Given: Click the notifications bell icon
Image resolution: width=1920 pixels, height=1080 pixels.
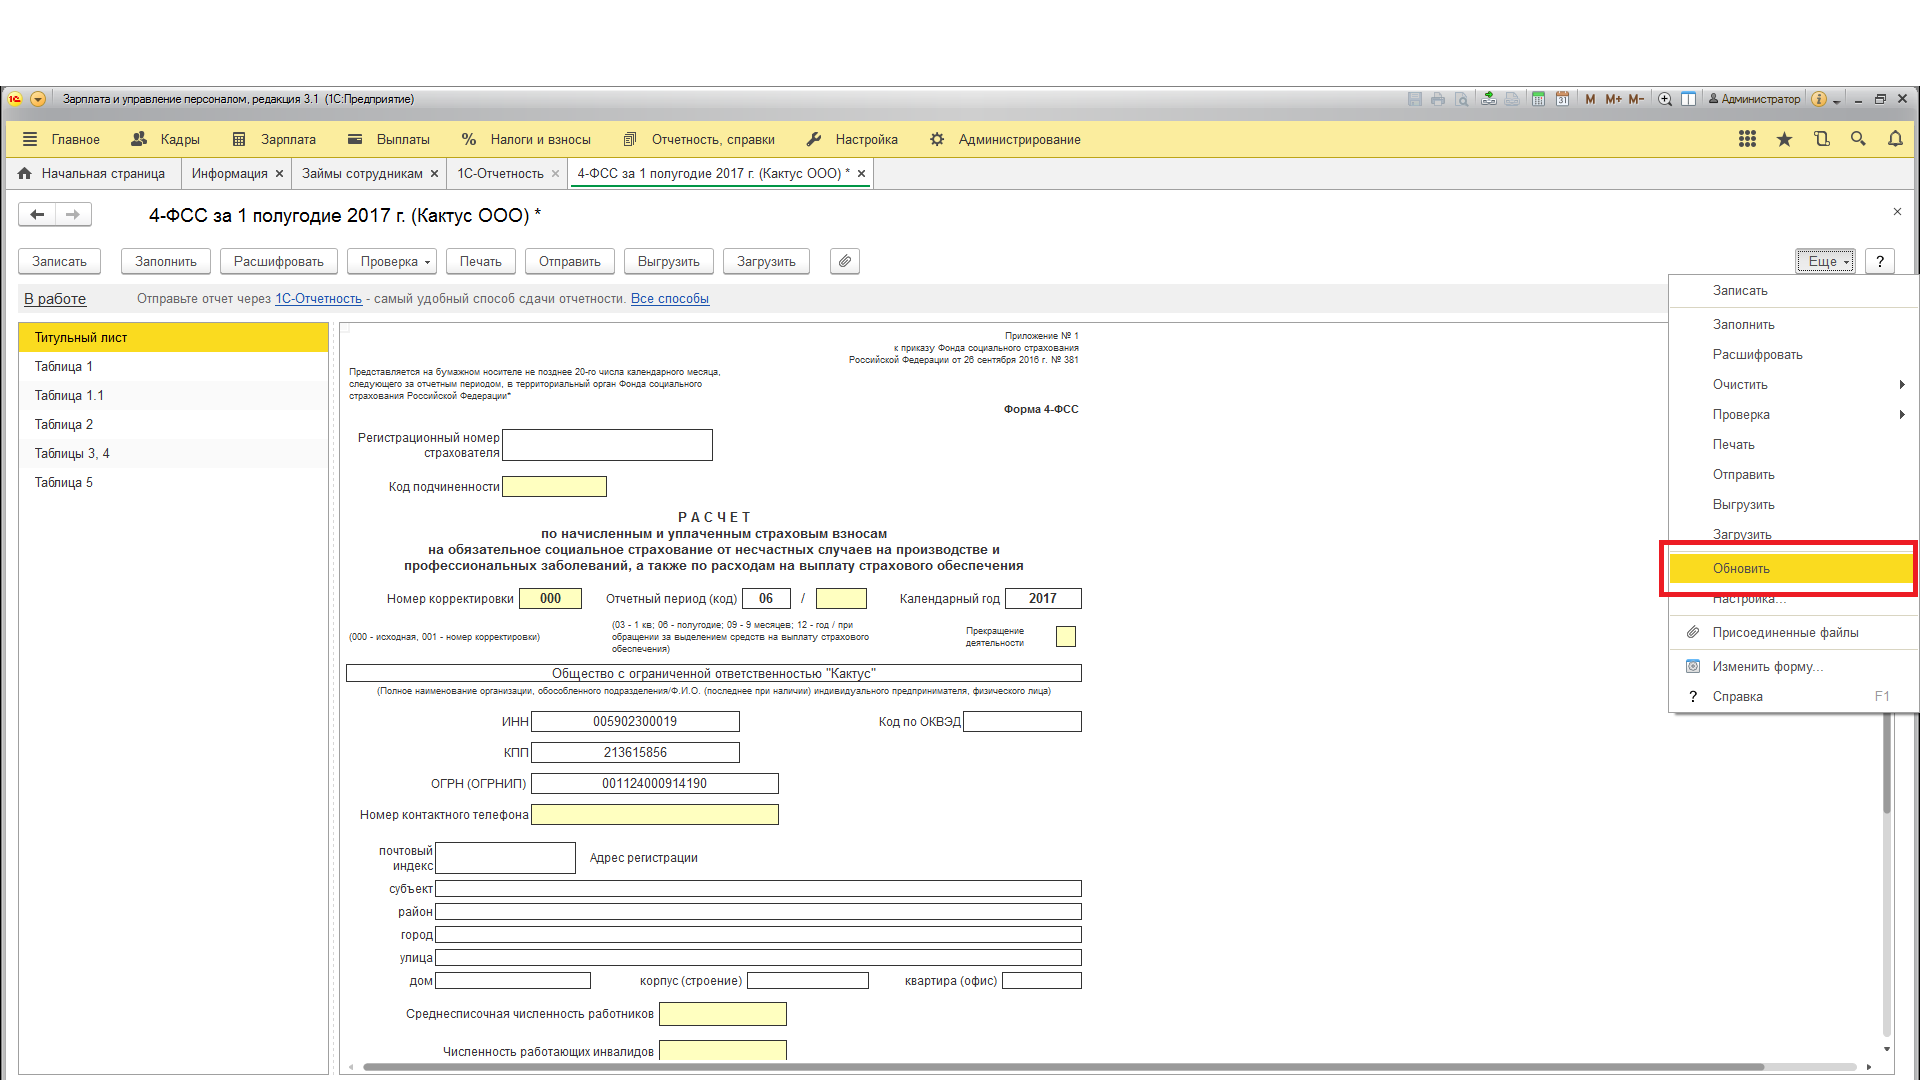Looking at the screenshot, I should tap(1895, 139).
